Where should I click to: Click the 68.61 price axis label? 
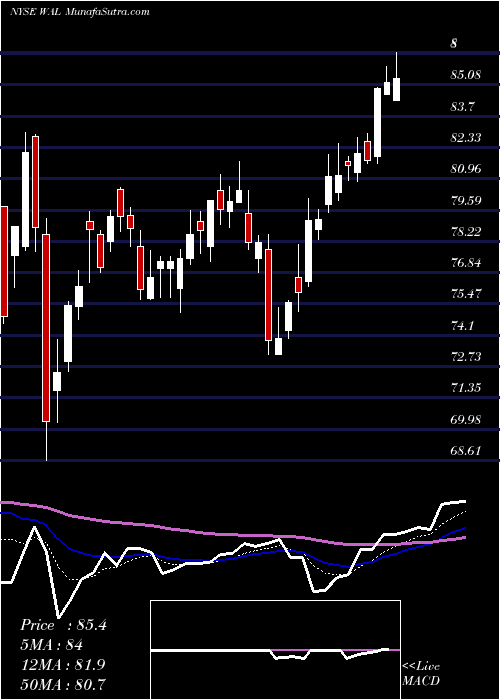coord(466,450)
